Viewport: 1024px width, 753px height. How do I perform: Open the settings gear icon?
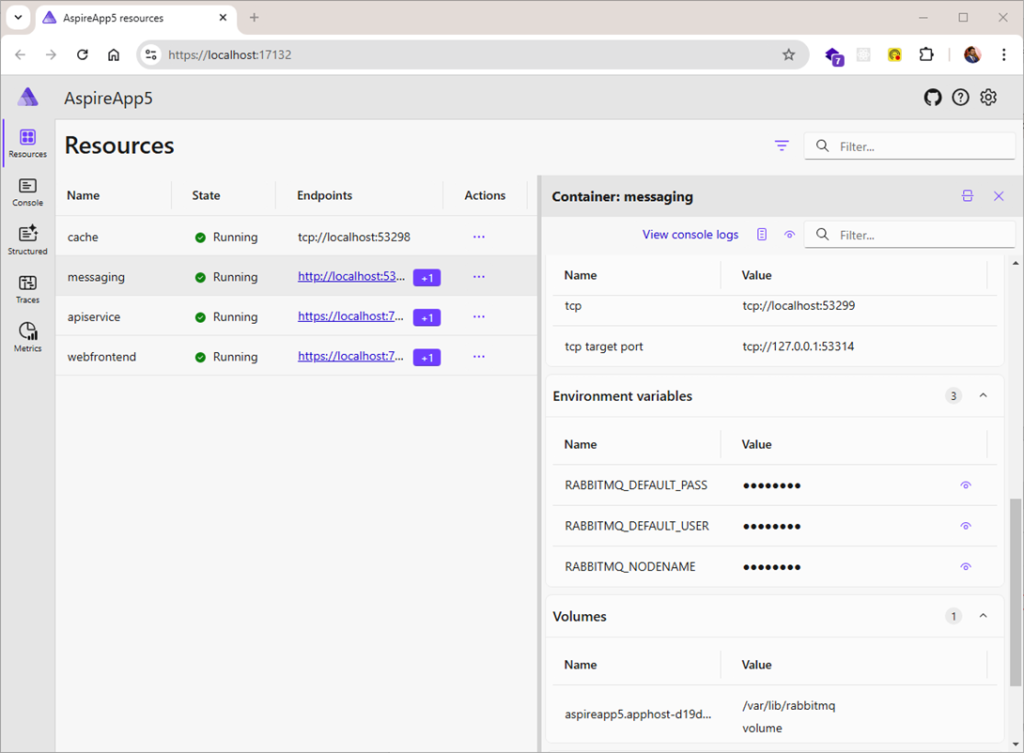tap(988, 97)
